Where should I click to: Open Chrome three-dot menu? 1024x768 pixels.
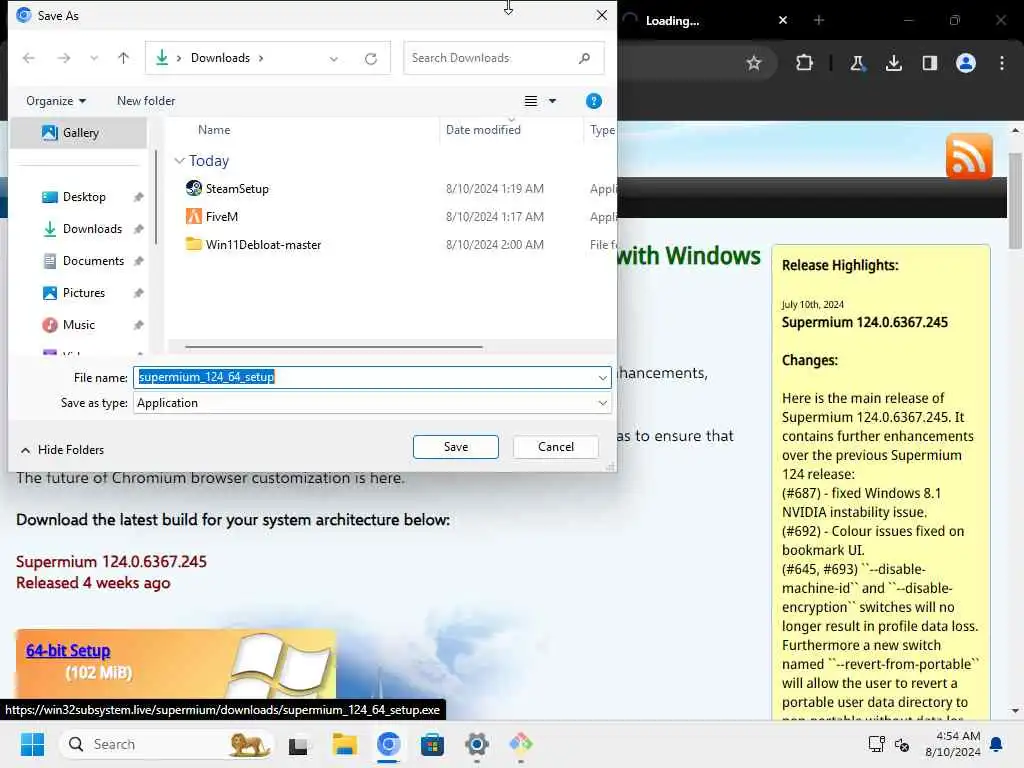click(x=1002, y=63)
